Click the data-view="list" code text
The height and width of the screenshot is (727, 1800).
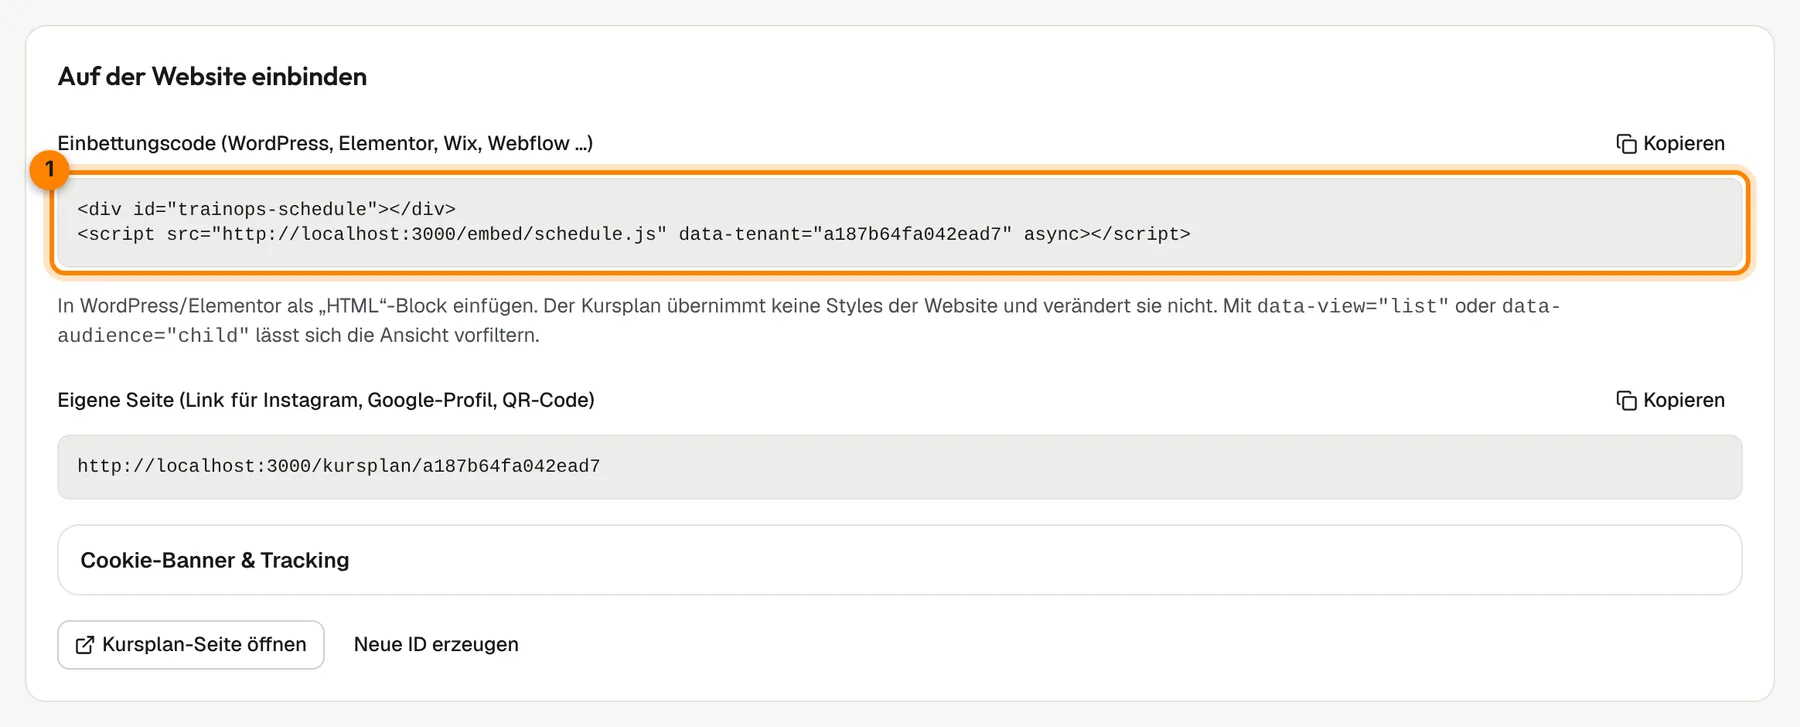click(1352, 306)
